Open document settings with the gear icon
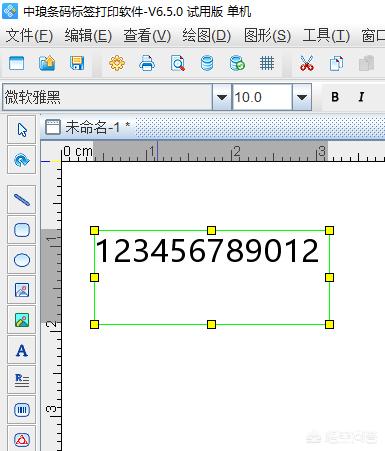Viewport: 385px width, 451px height. coord(117,63)
